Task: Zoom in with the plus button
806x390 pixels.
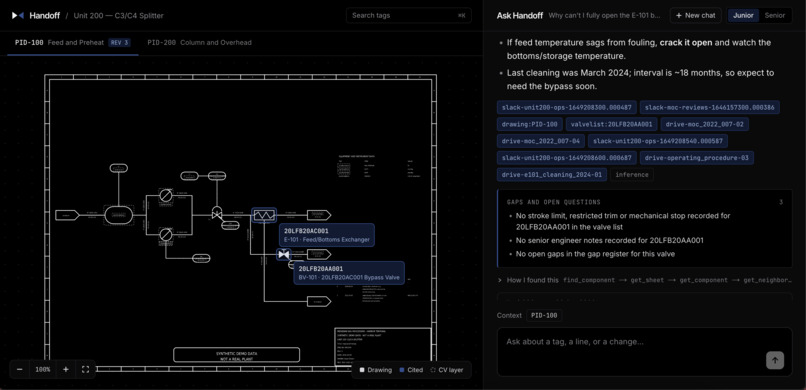Action: tap(66, 369)
